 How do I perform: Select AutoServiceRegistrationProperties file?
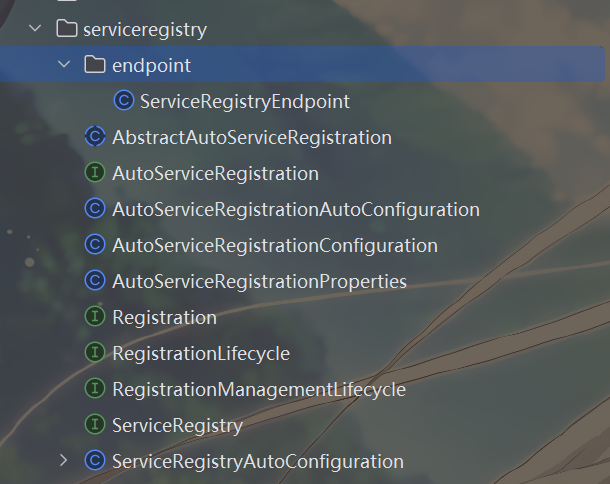[x=259, y=282]
